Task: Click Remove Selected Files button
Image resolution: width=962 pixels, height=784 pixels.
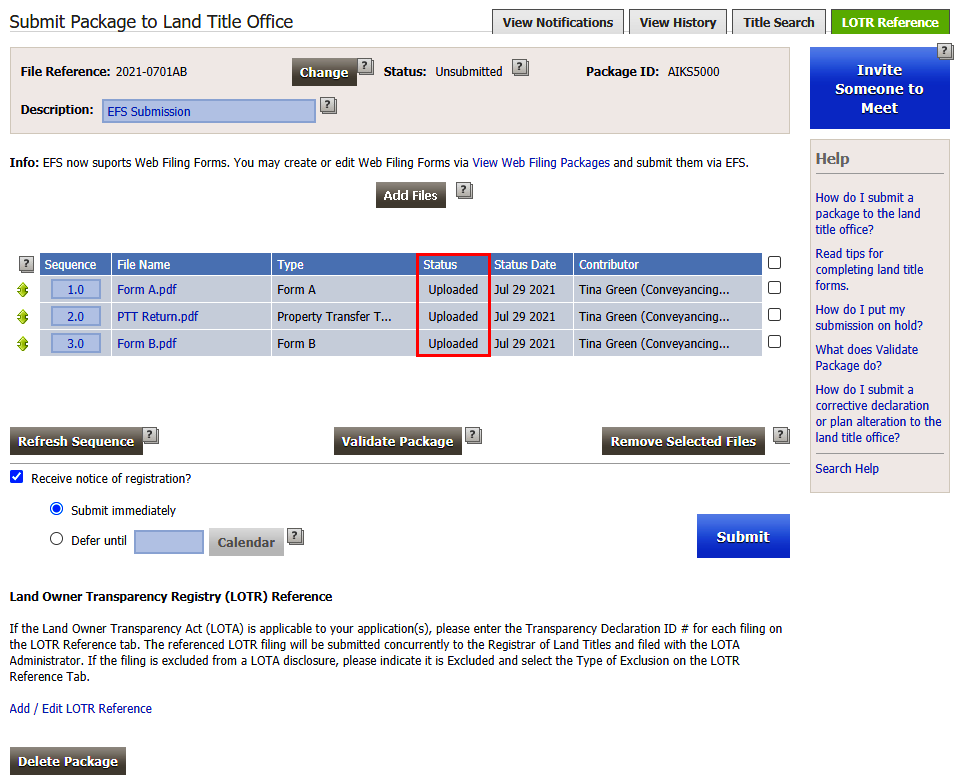Action: coord(683,442)
